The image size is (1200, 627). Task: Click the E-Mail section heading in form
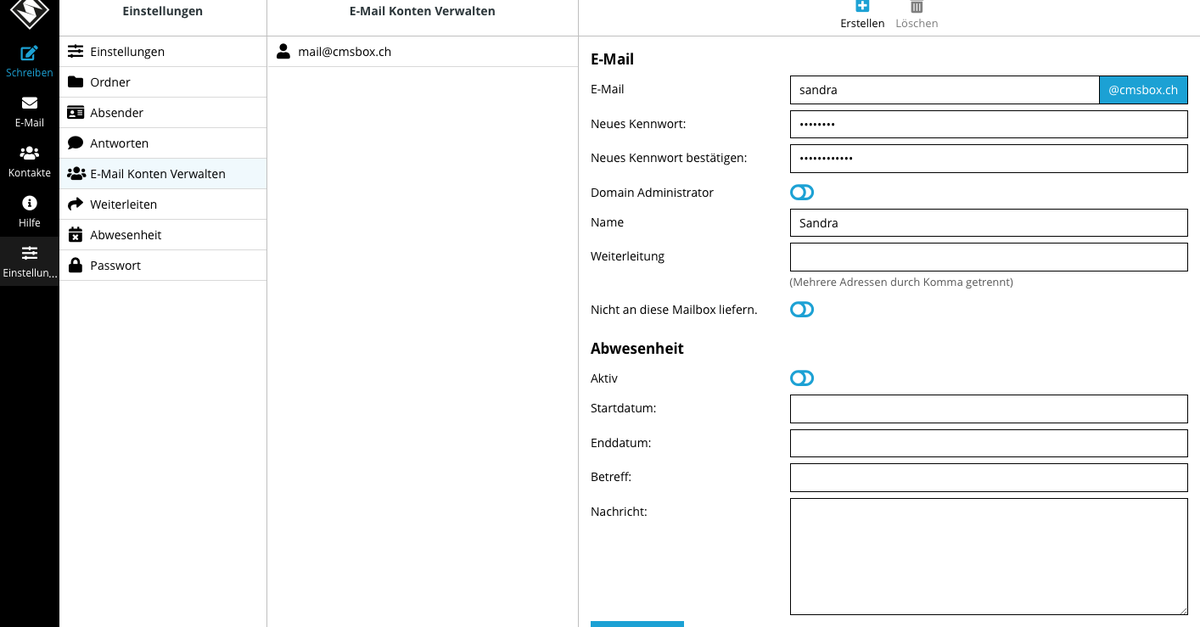(612, 59)
